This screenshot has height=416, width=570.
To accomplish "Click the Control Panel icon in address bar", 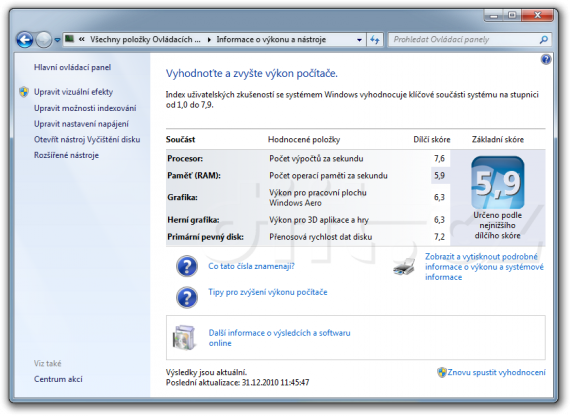I will pyautogui.click(x=70, y=39).
